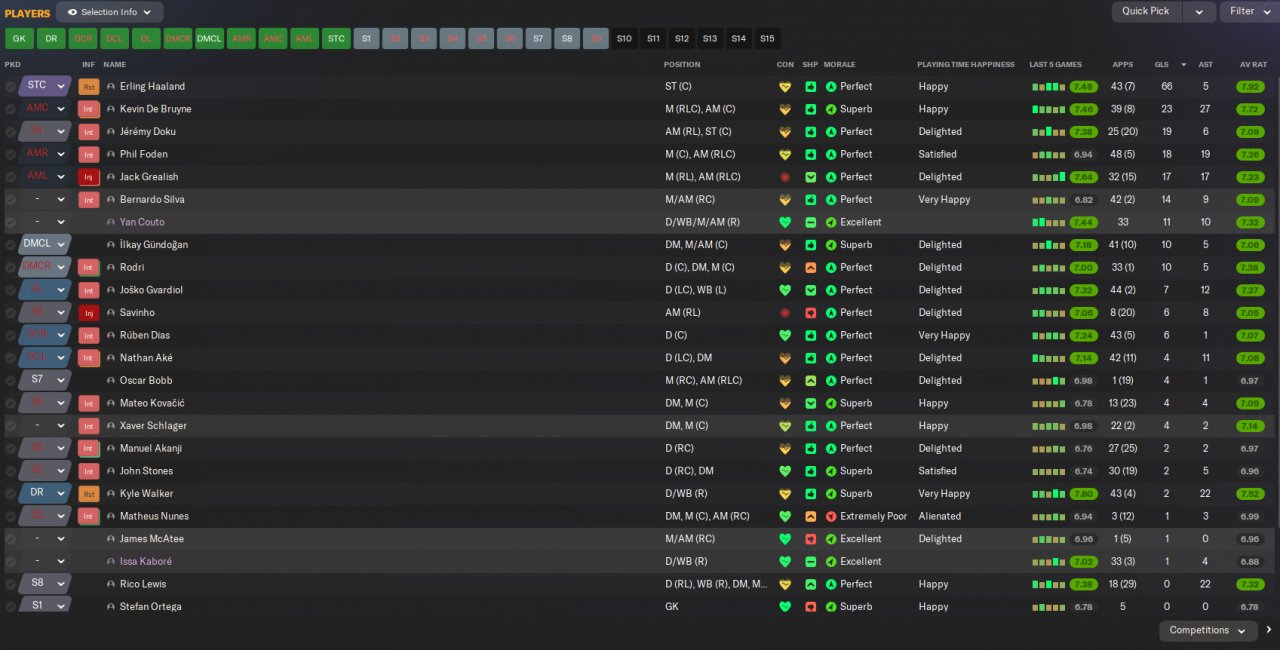Click İlkay Gündoğan's morale icon
The height and width of the screenshot is (650, 1280).
click(831, 245)
